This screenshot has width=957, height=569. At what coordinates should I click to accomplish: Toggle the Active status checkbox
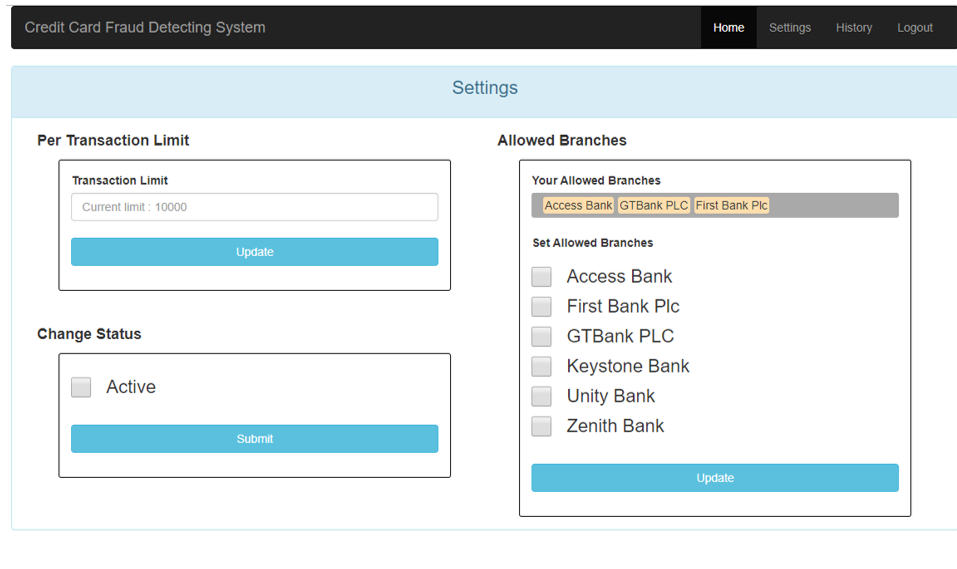pyautogui.click(x=81, y=386)
